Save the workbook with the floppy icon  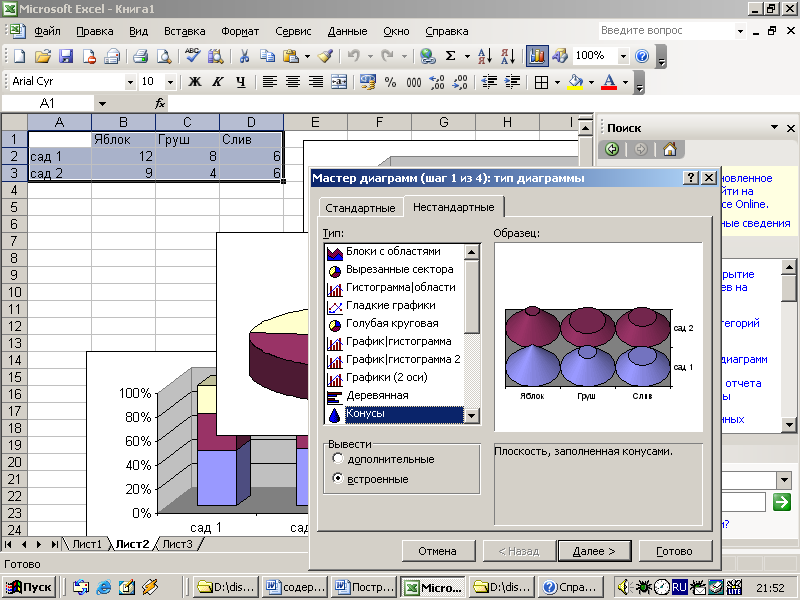click(66, 56)
